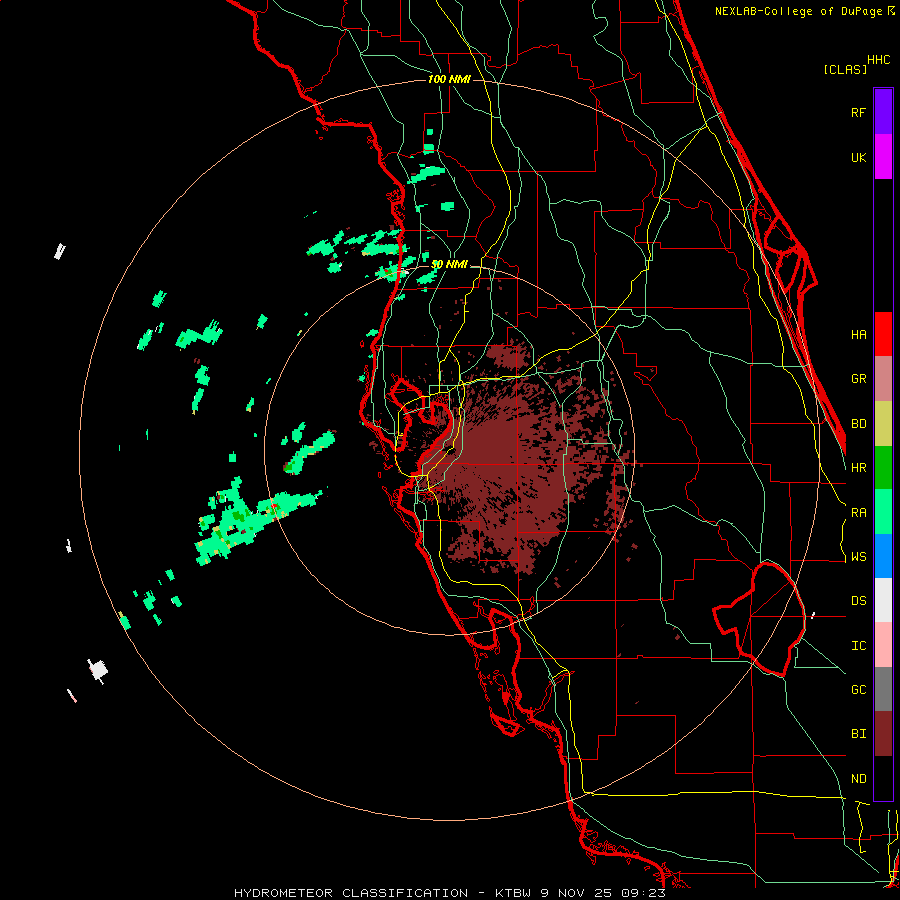This screenshot has height=900, width=900.
Task: Click the BD yellow legend swatch
Action: (x=883, y=424)
